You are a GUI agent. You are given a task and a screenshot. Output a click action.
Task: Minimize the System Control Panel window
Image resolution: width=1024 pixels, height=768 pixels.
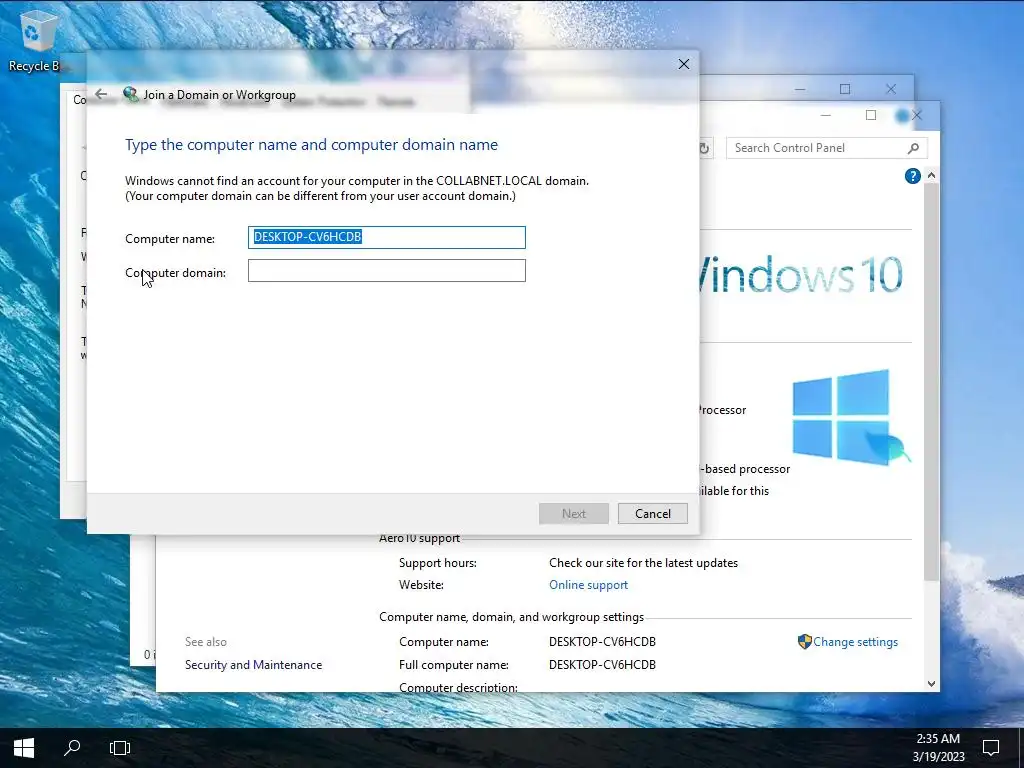coord(825,116)
